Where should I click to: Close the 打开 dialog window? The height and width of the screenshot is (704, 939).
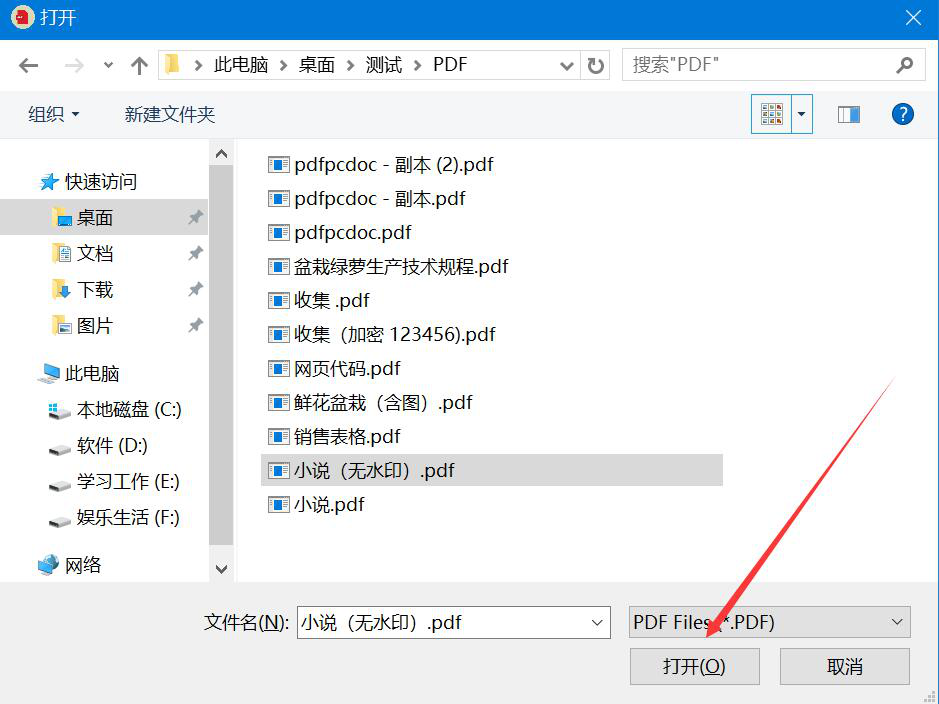(913, 18)
